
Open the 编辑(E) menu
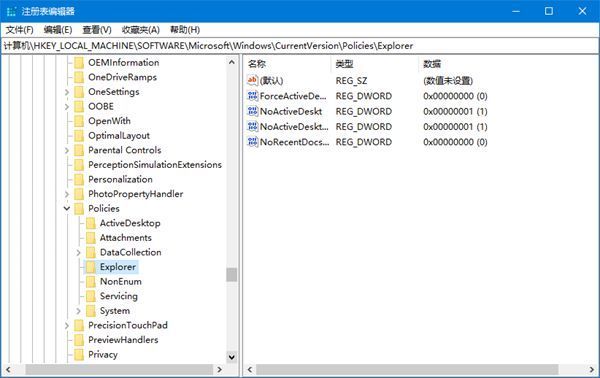coord(58,30)
